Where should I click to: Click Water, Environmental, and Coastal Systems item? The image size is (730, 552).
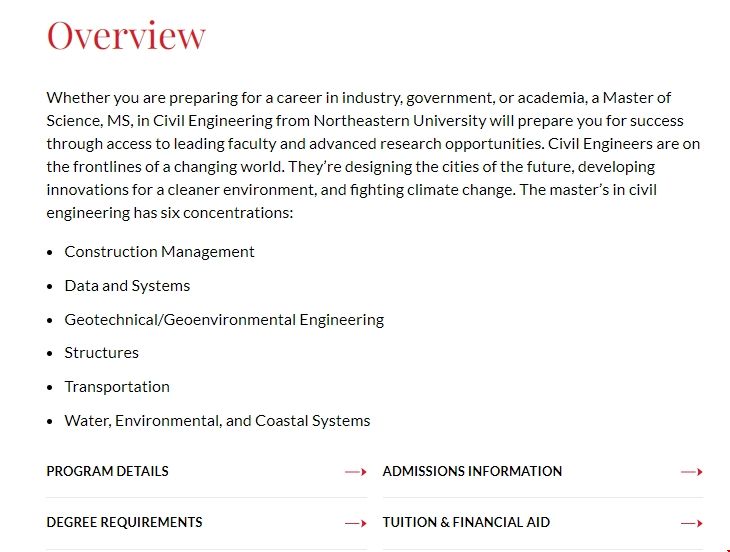(217, 421)
